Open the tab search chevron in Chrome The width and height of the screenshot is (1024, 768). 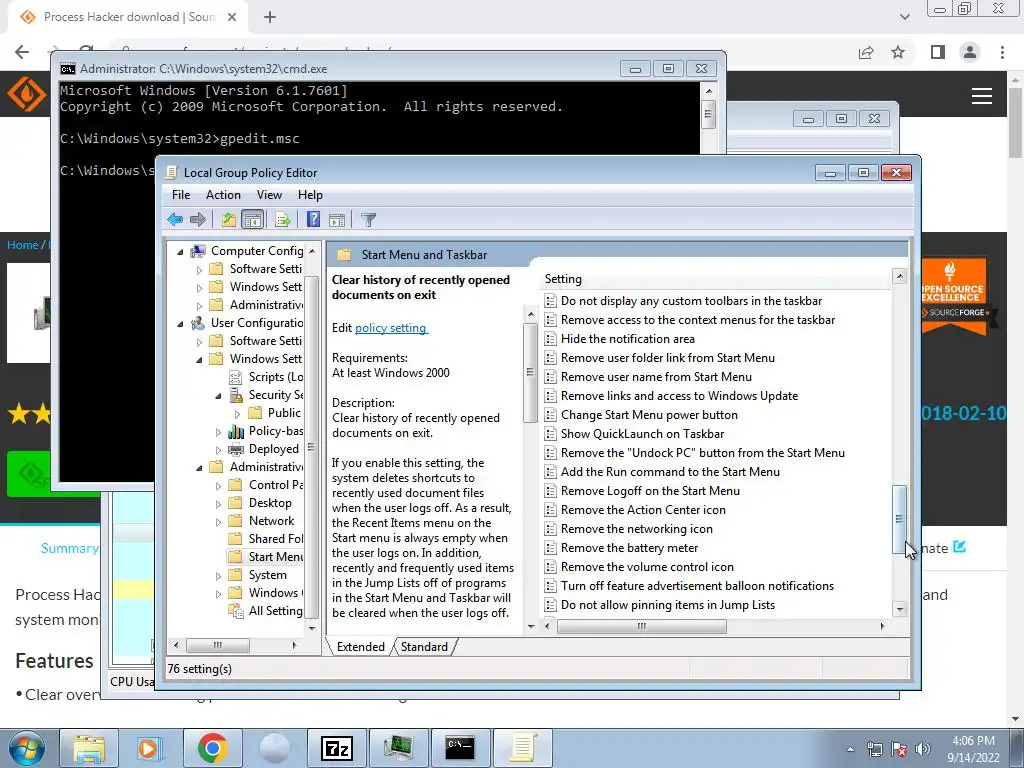904,17
